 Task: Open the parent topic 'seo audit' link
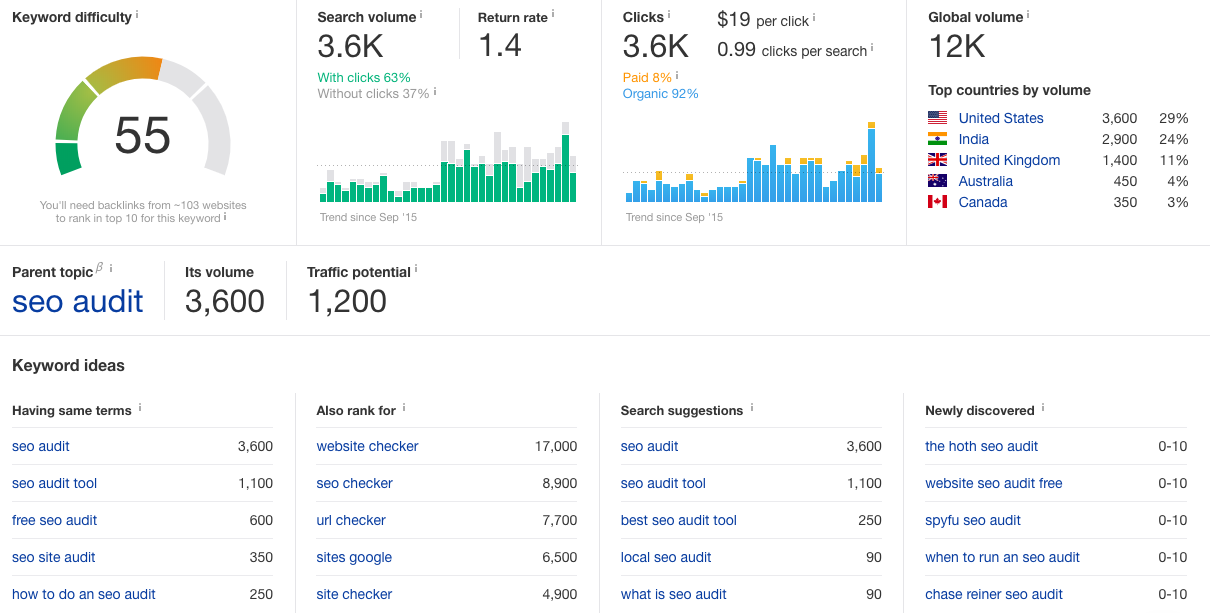click(x=78, y=301)
